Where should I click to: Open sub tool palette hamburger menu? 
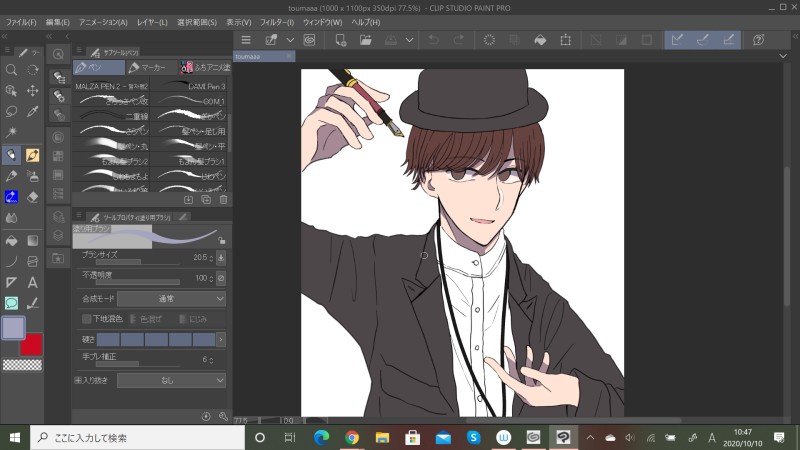[79, 51]
